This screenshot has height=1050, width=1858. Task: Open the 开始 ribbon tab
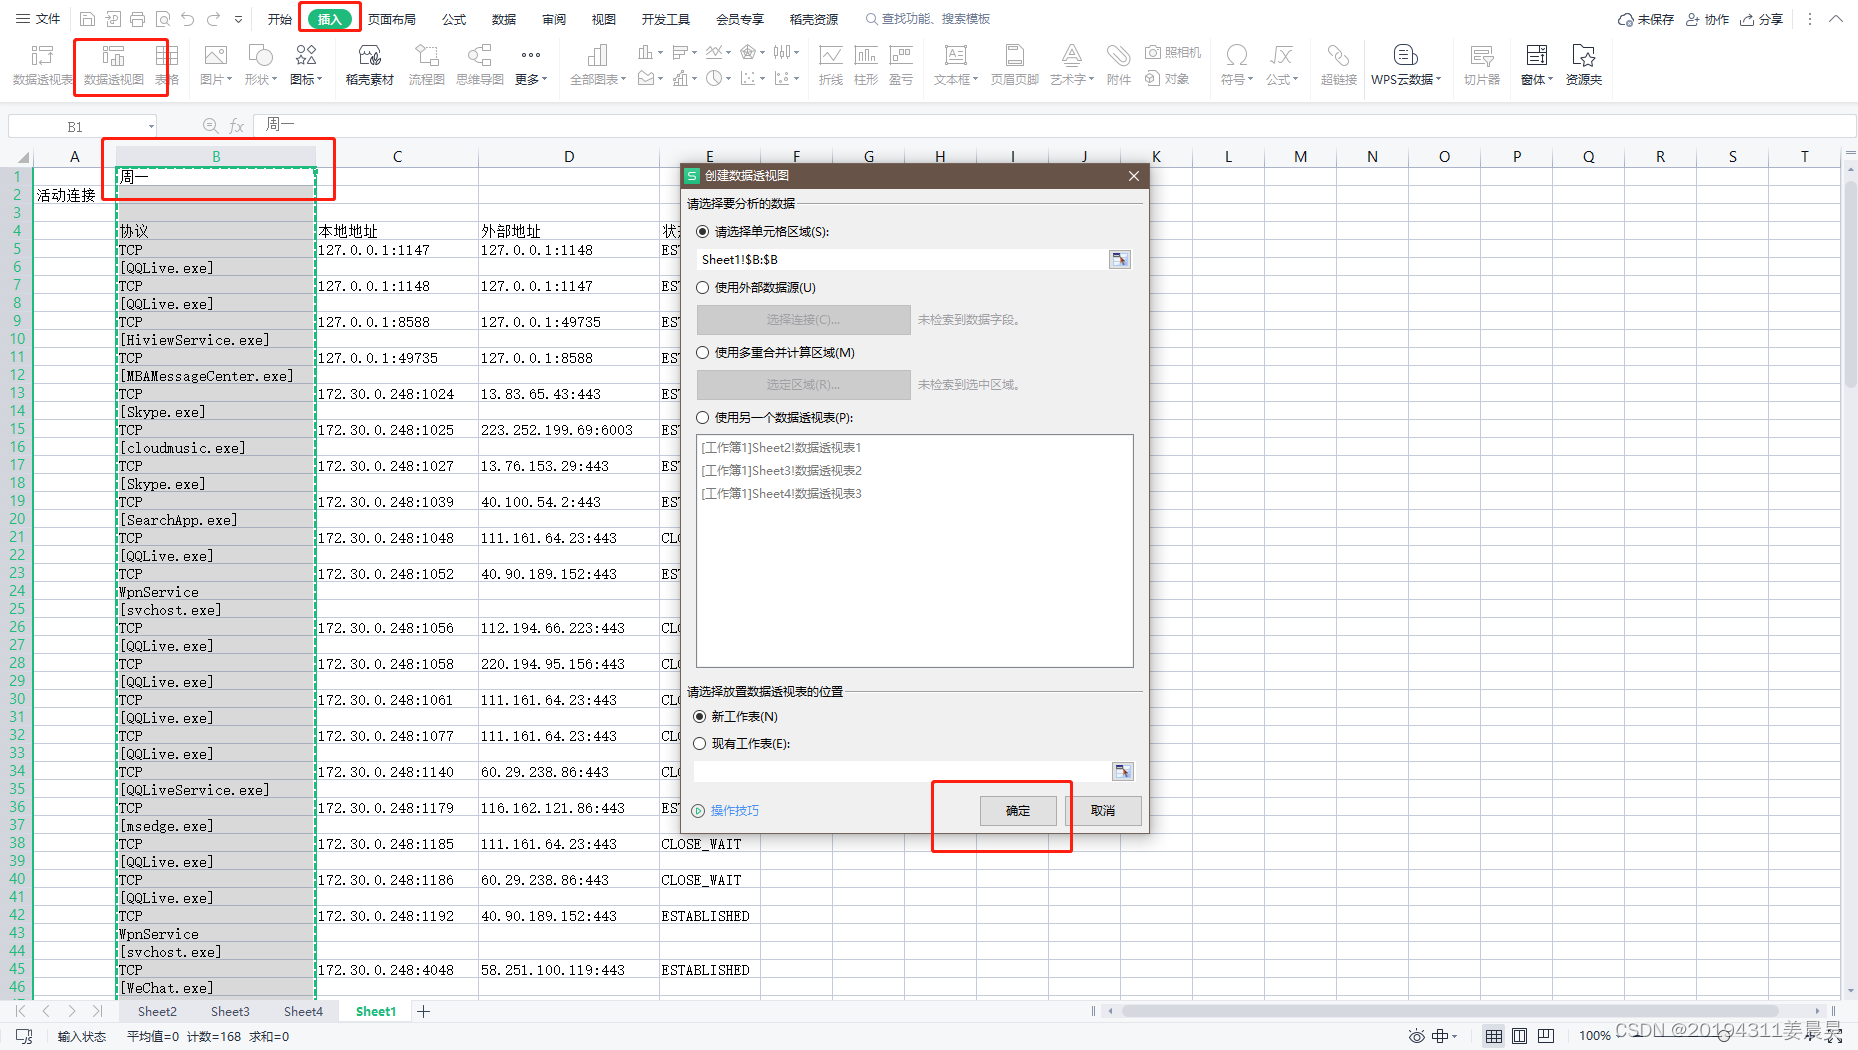(x=280, y=19)
